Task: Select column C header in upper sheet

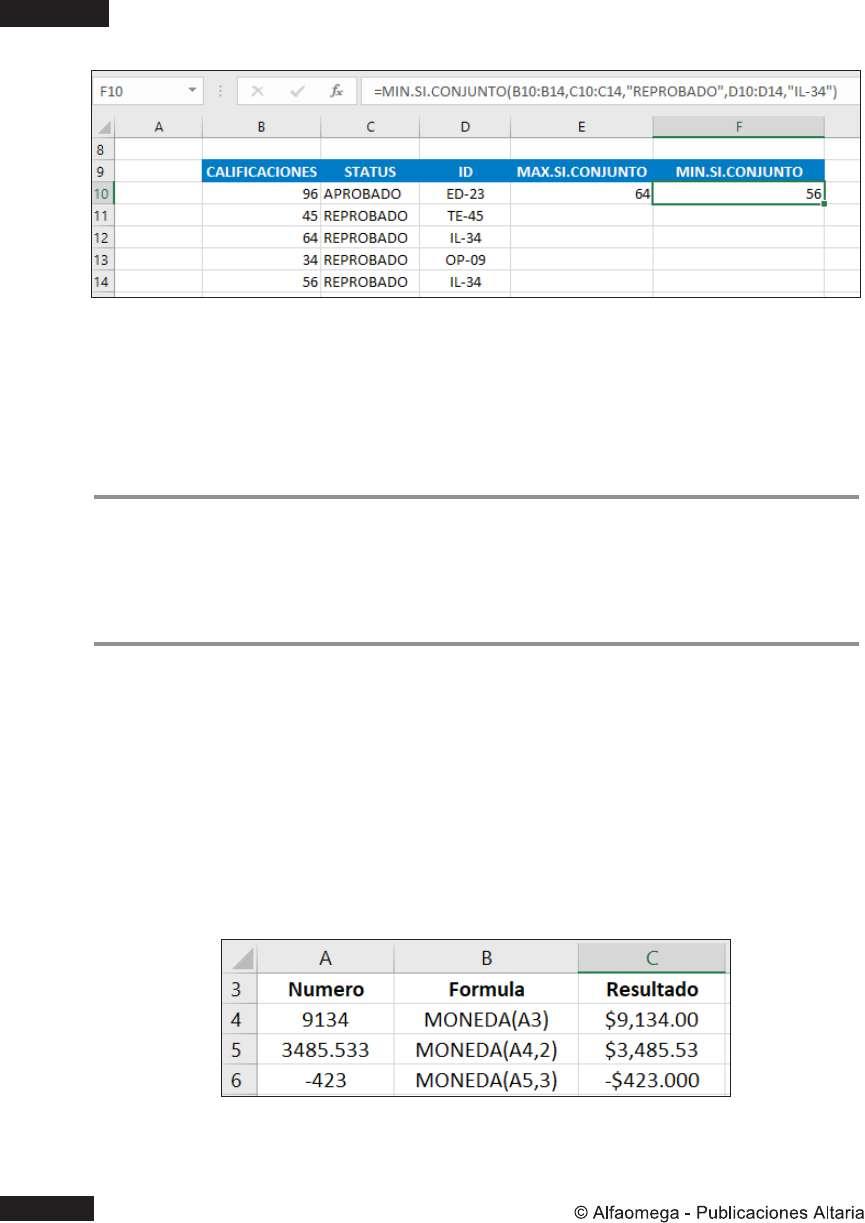Action: pyautogui.click(x=370, y=127)
